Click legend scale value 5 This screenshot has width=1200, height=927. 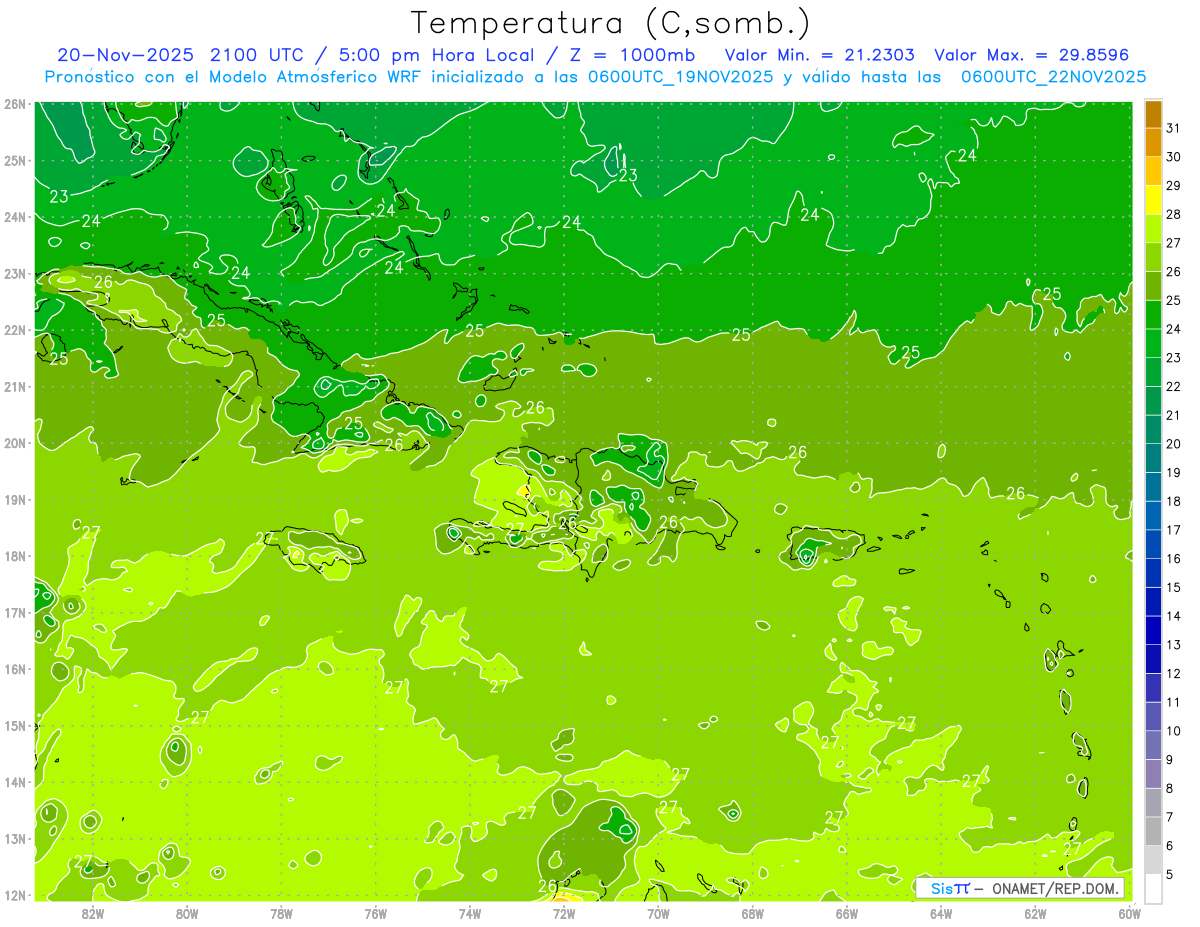1171,875
